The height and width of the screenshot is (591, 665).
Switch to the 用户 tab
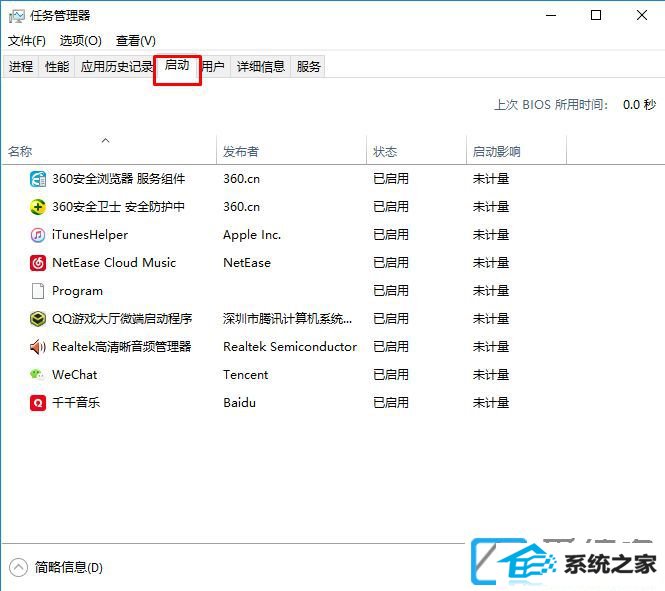(214, 67)
